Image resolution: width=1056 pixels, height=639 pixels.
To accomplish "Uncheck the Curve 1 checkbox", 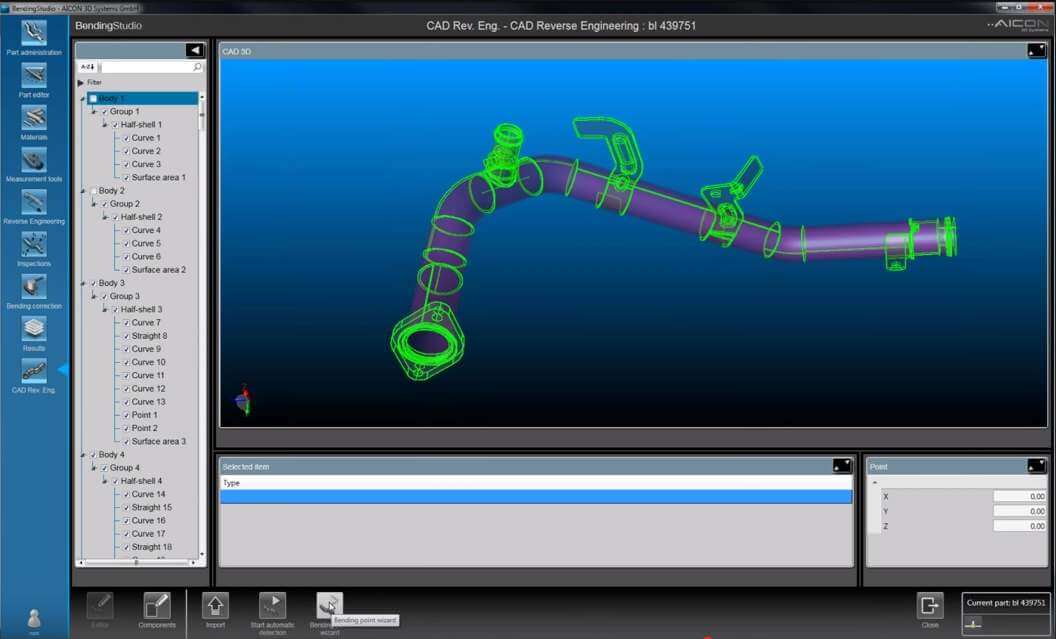I will coord(126,138).
